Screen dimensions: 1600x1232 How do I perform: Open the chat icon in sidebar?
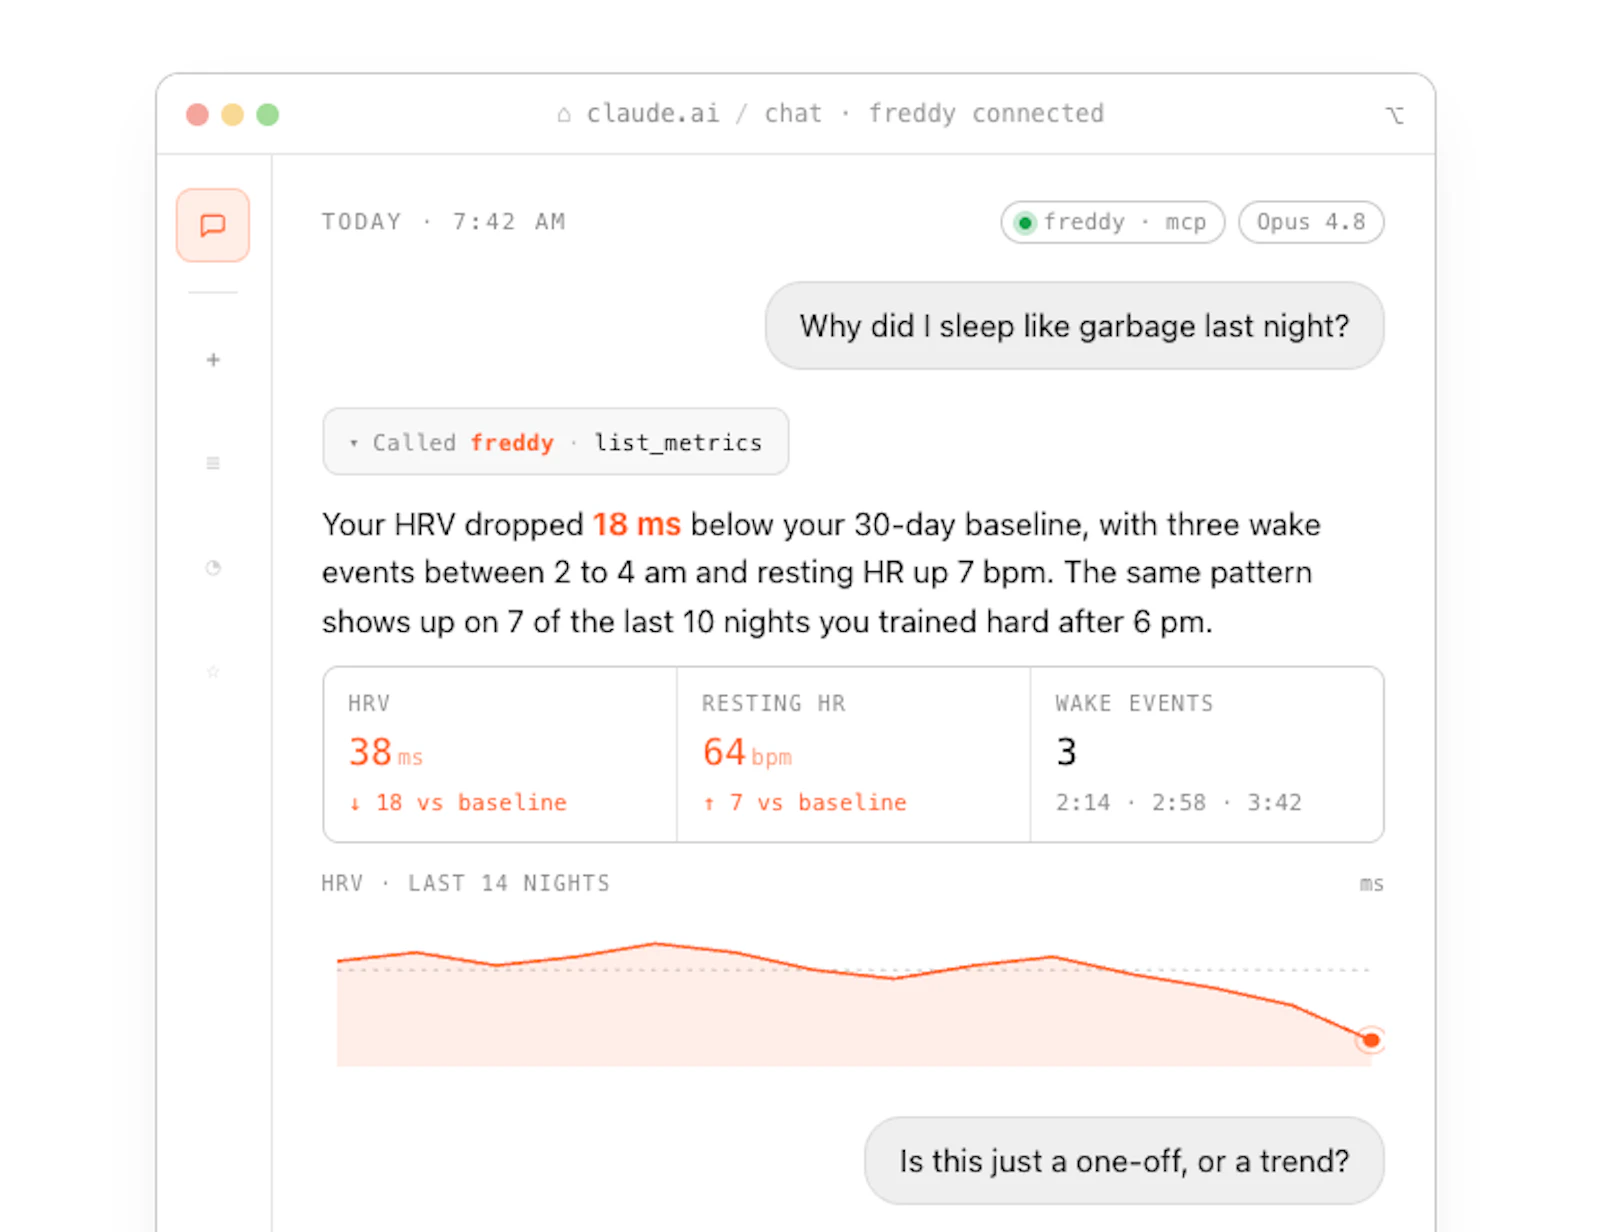(x=213, y=225)
